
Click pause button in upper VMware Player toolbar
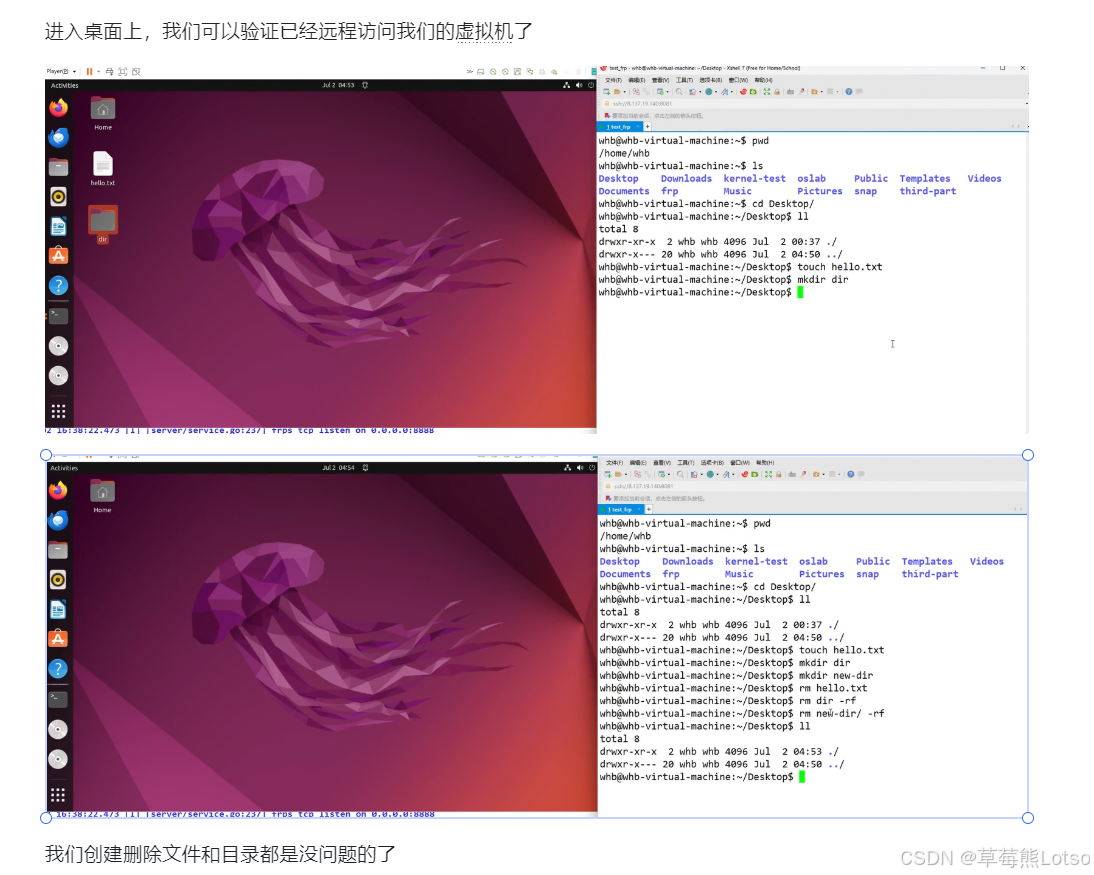pyautogui.click(x=89, y=71)
